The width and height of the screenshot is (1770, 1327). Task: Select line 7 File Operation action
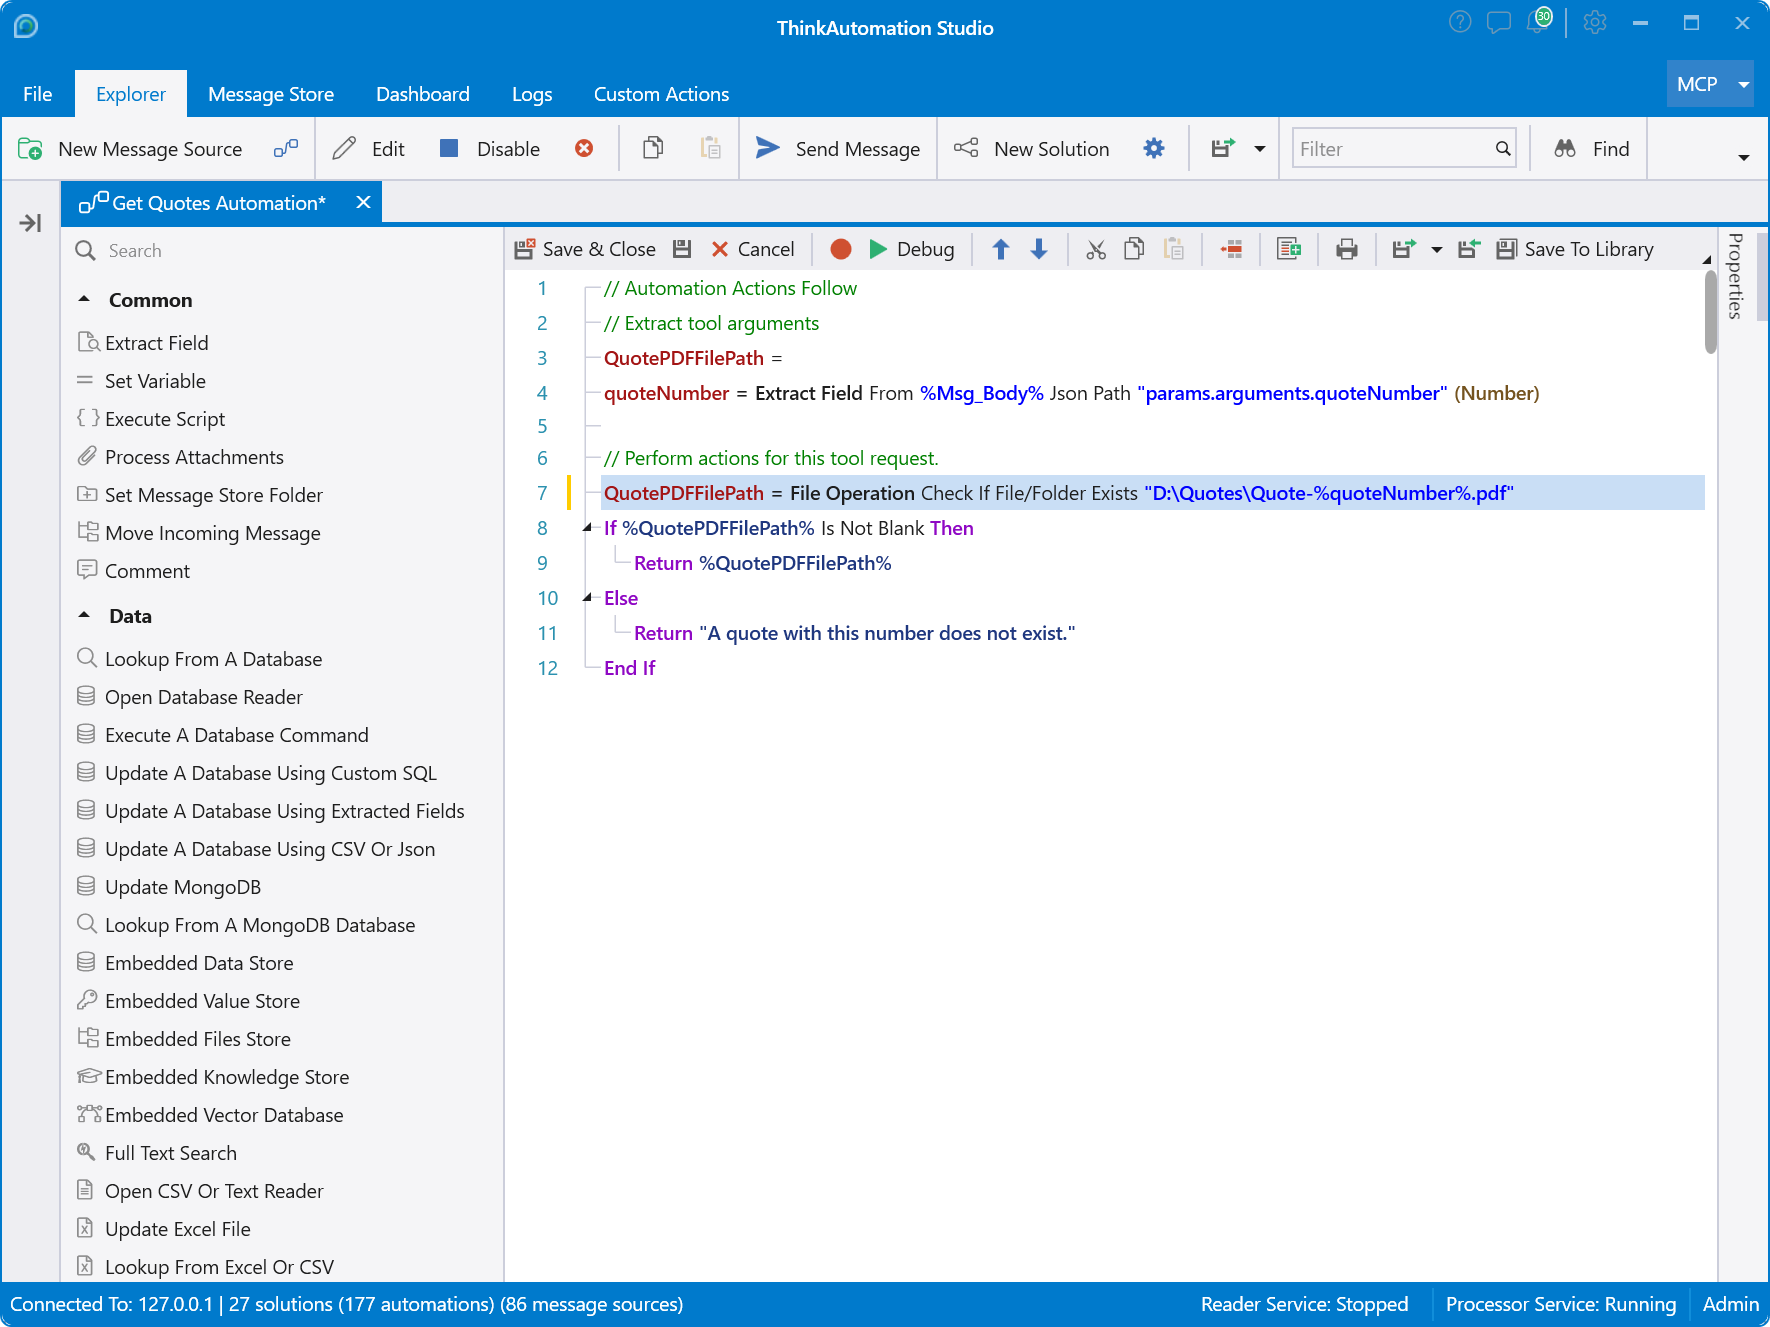pyautogui.click(x=1153, y=493)
